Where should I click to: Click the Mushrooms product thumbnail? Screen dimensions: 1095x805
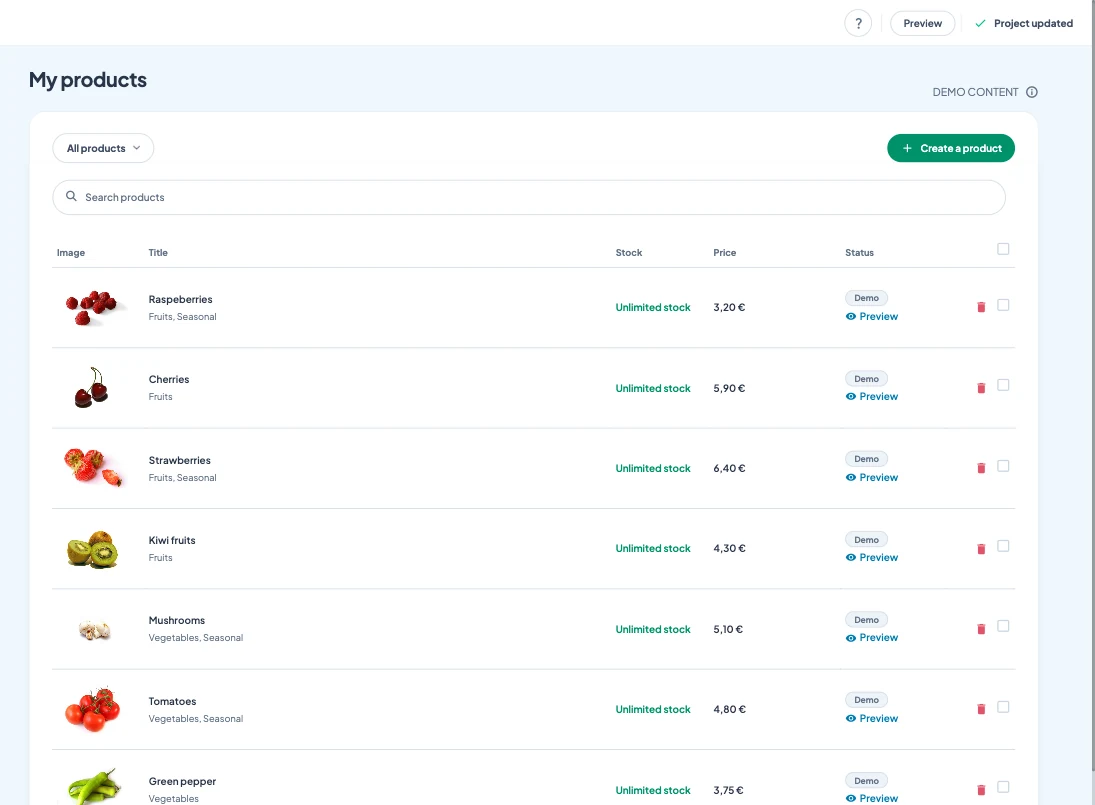(94, 630)
